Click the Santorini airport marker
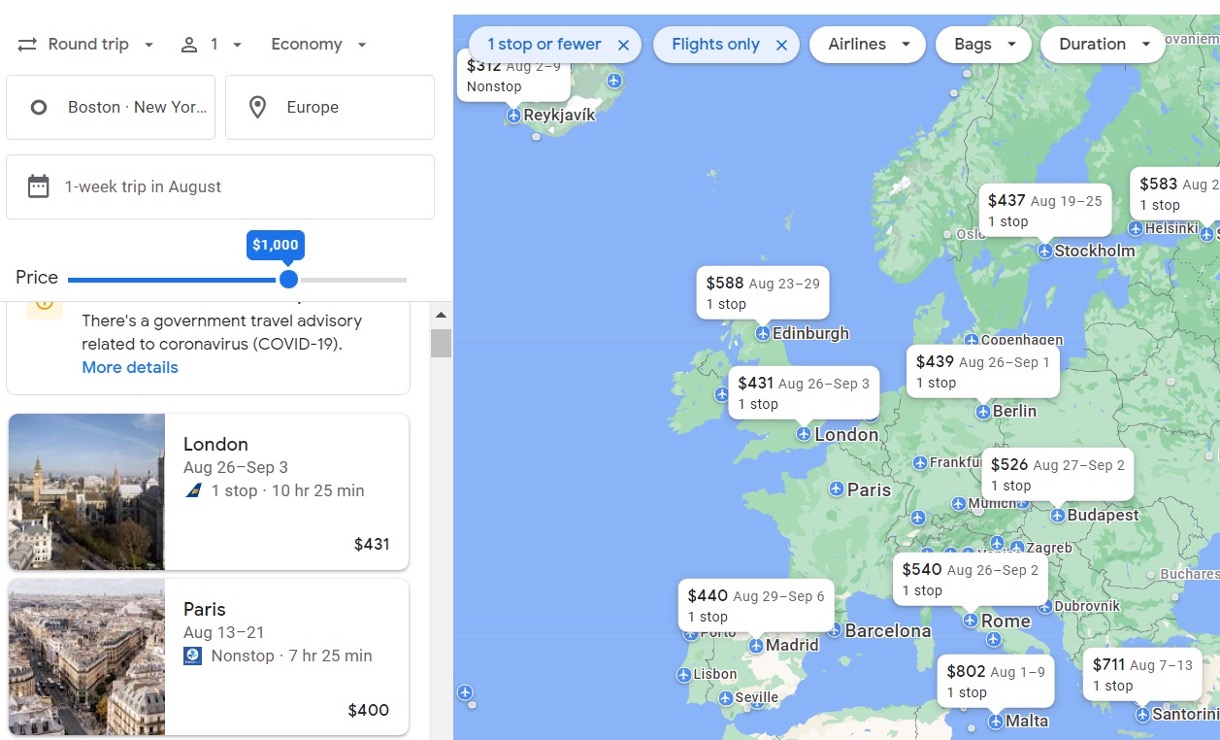 (x=1143, y=715)
